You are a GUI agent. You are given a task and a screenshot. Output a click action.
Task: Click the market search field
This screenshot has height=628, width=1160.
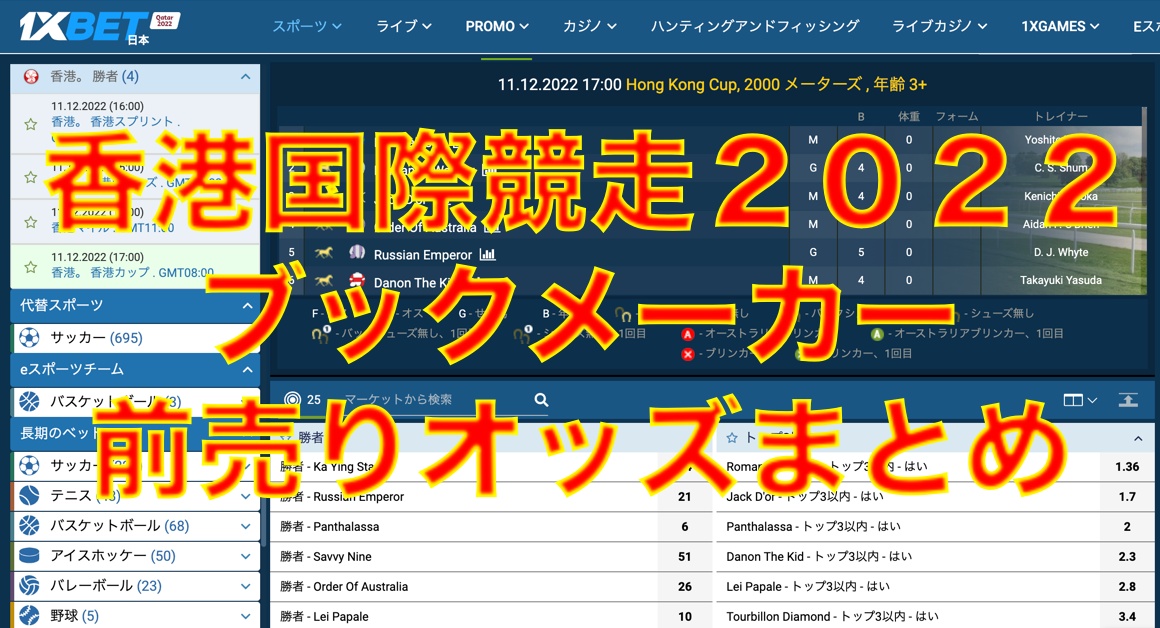coord(436,400)
